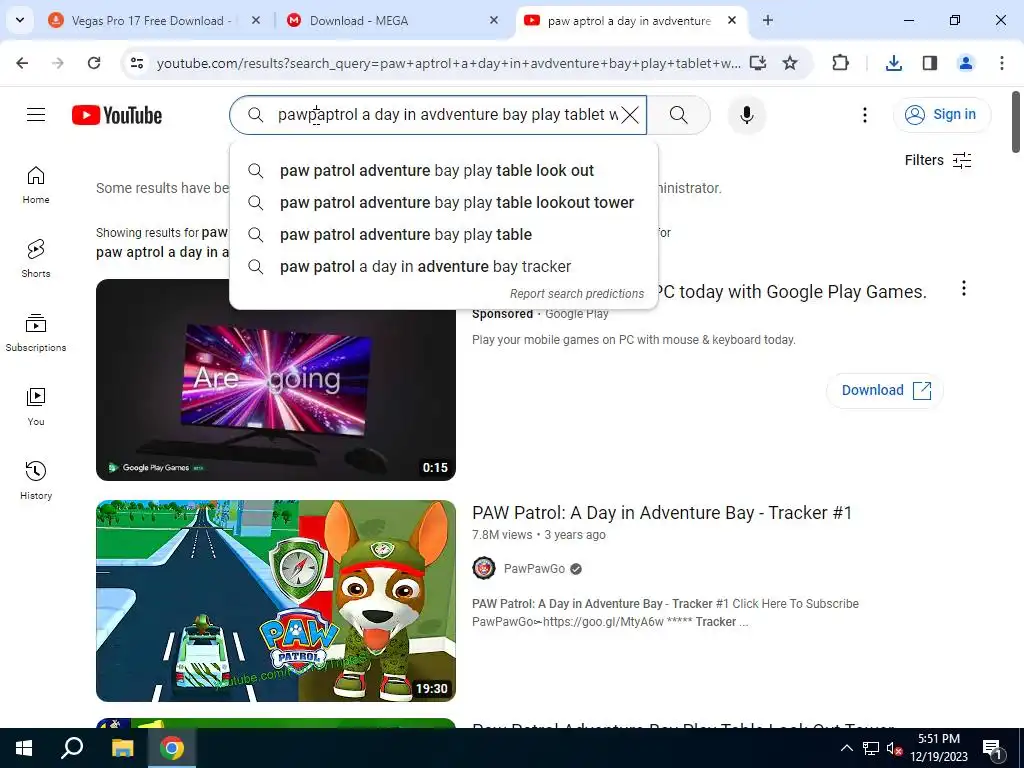Show hidden system tray icons
Viewport: 1024px width, 768px height.
[x=846, y=748]
